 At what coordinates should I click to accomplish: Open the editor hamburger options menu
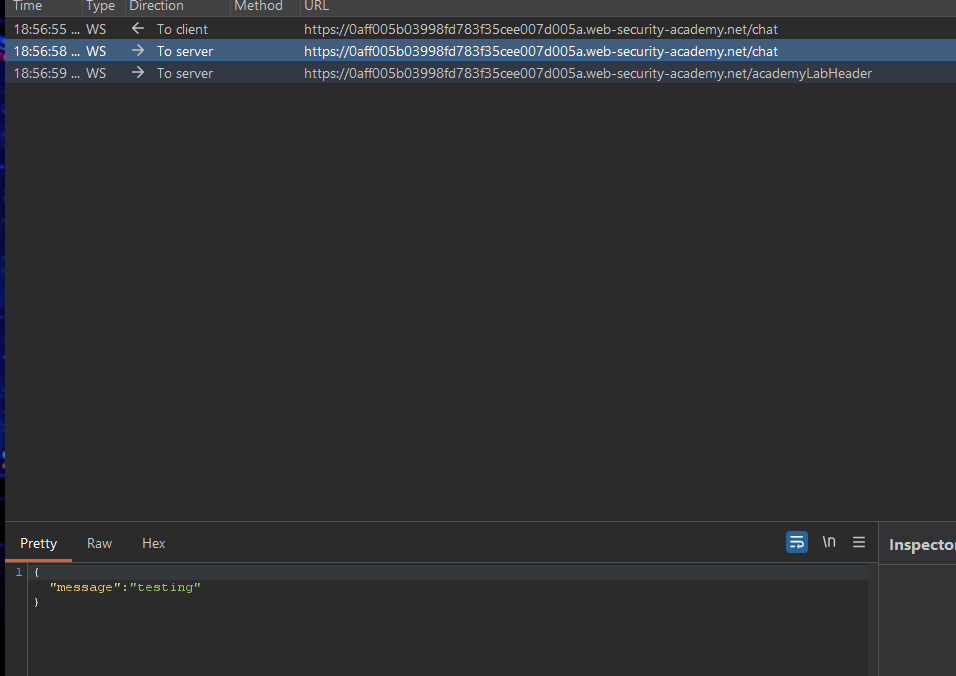coord(858,542)
